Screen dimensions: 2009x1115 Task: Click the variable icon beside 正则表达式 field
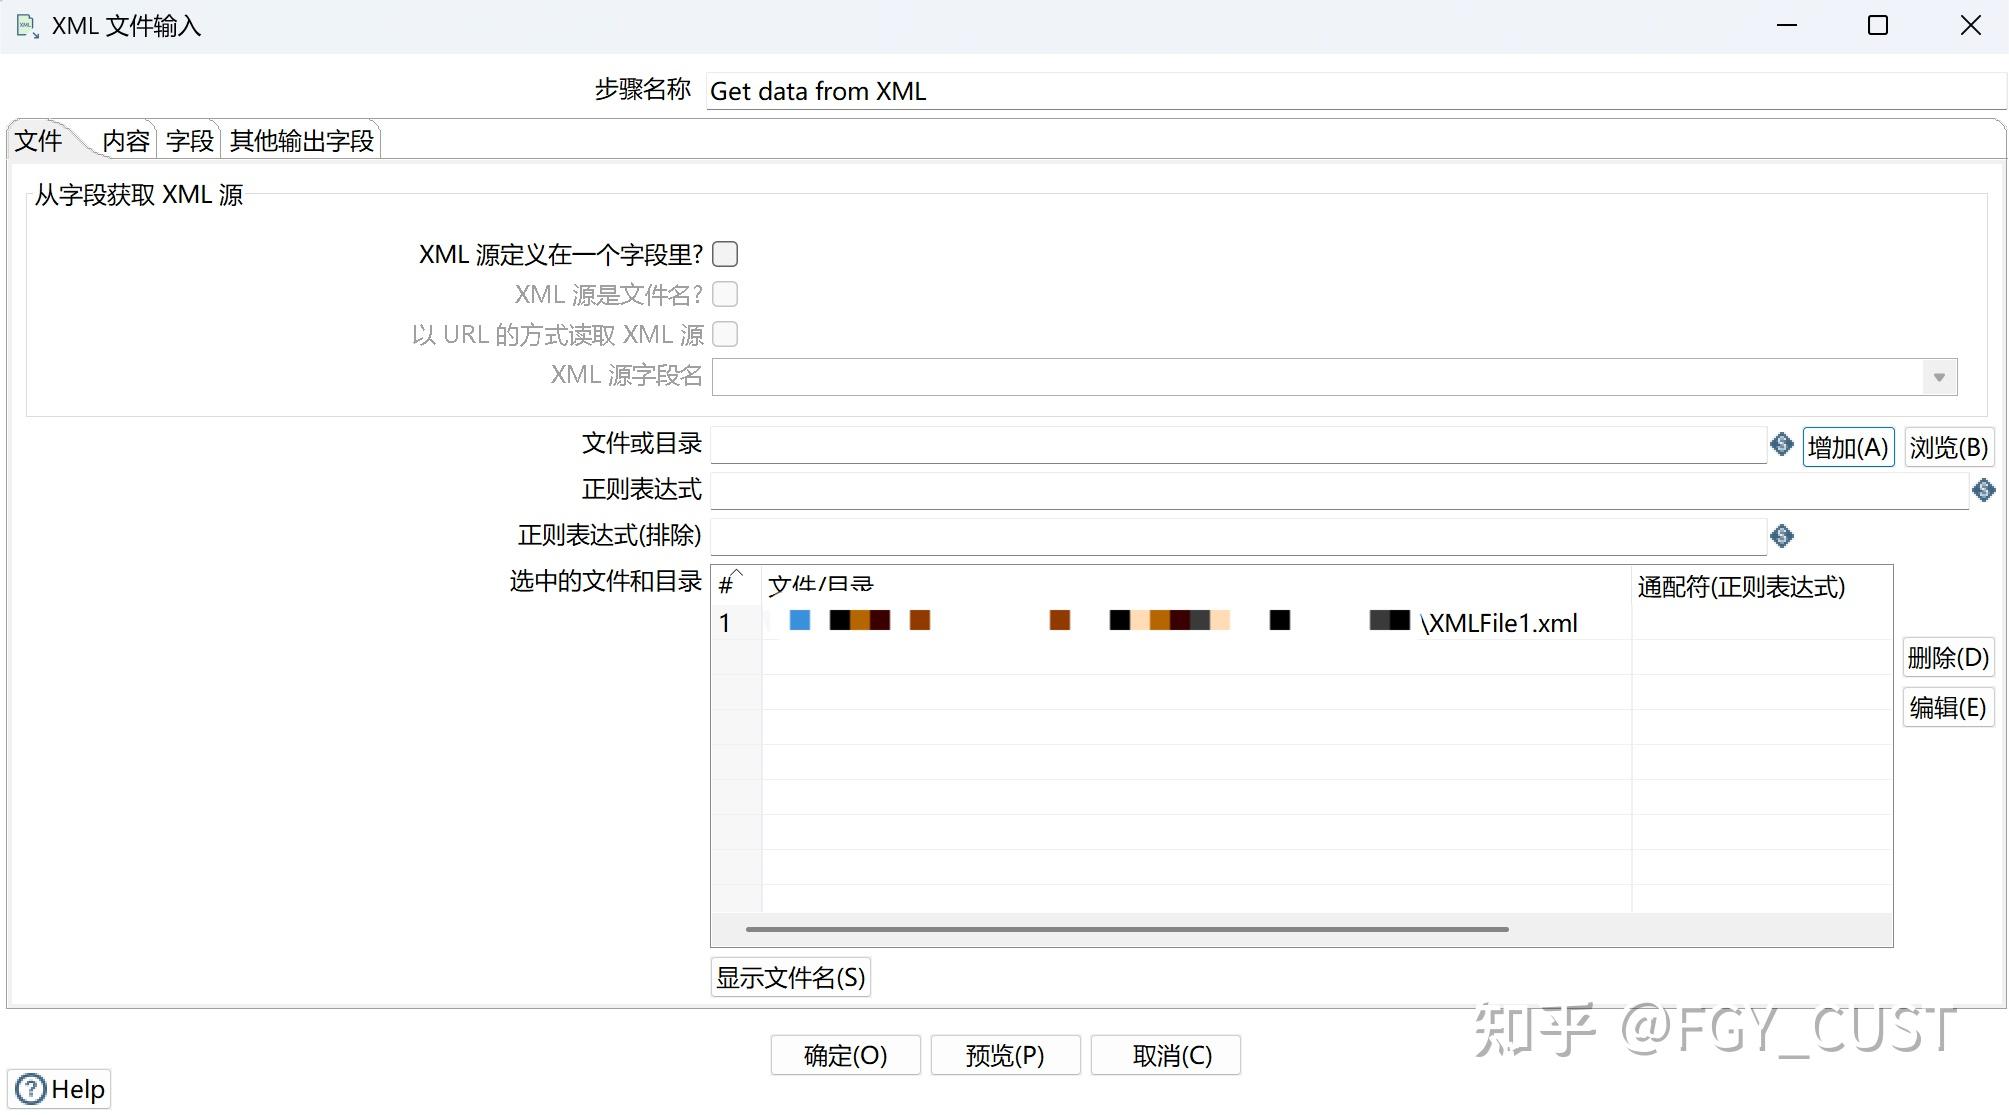pyautogui.click(x=1984, y=490)
